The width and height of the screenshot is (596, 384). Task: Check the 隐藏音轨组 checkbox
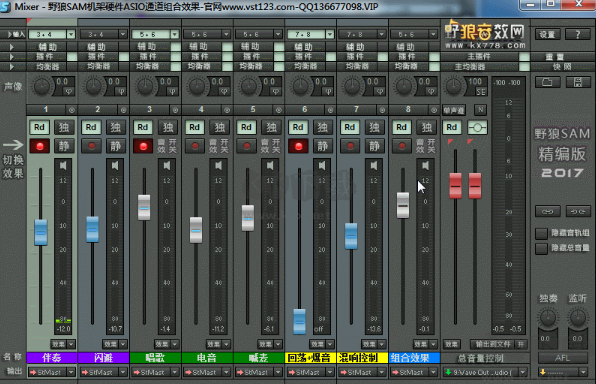pos(541,233)
